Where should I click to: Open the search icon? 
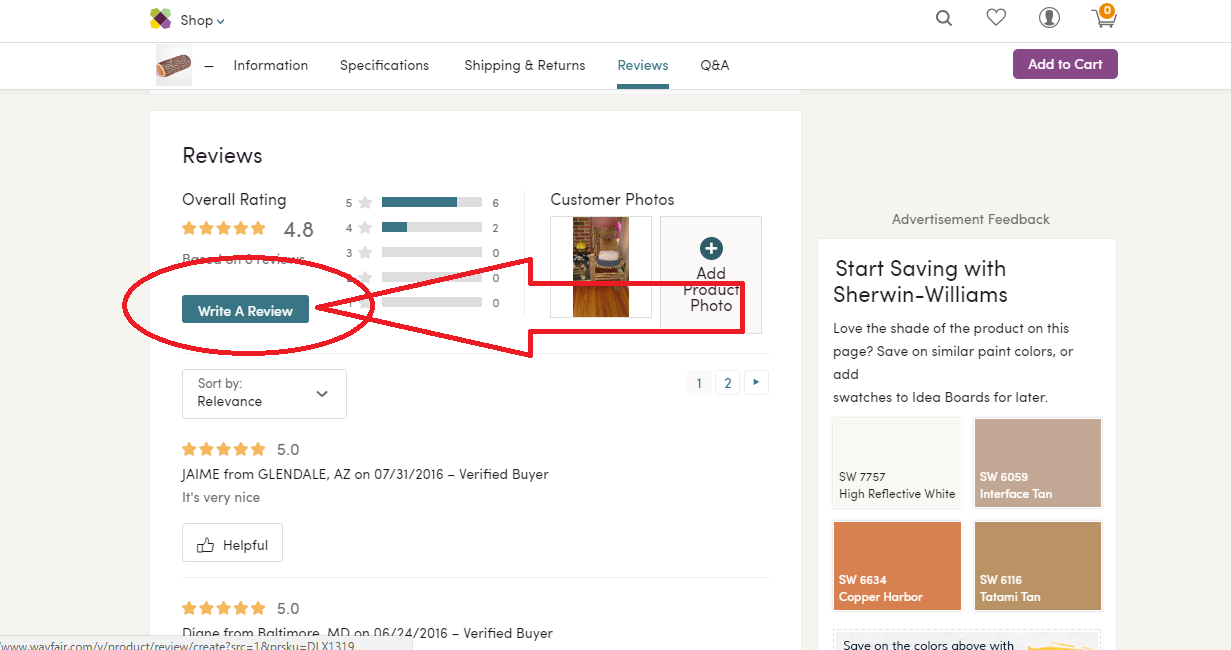(x=943, y=18)
